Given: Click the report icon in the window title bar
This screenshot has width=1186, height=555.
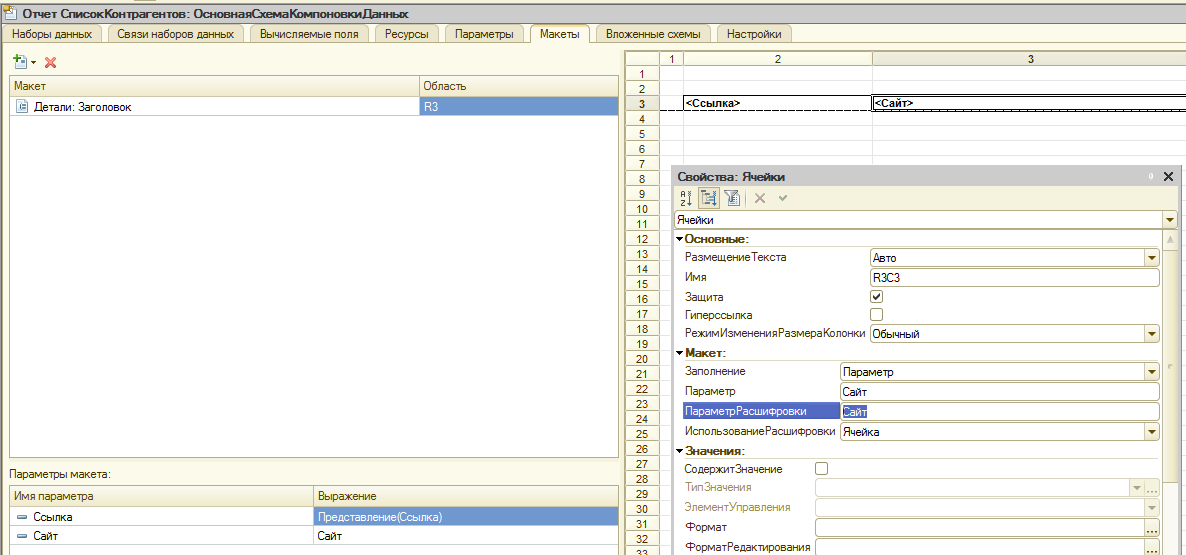Looking at the screenshot, I should pyautogui.click(x=8, y=14).
